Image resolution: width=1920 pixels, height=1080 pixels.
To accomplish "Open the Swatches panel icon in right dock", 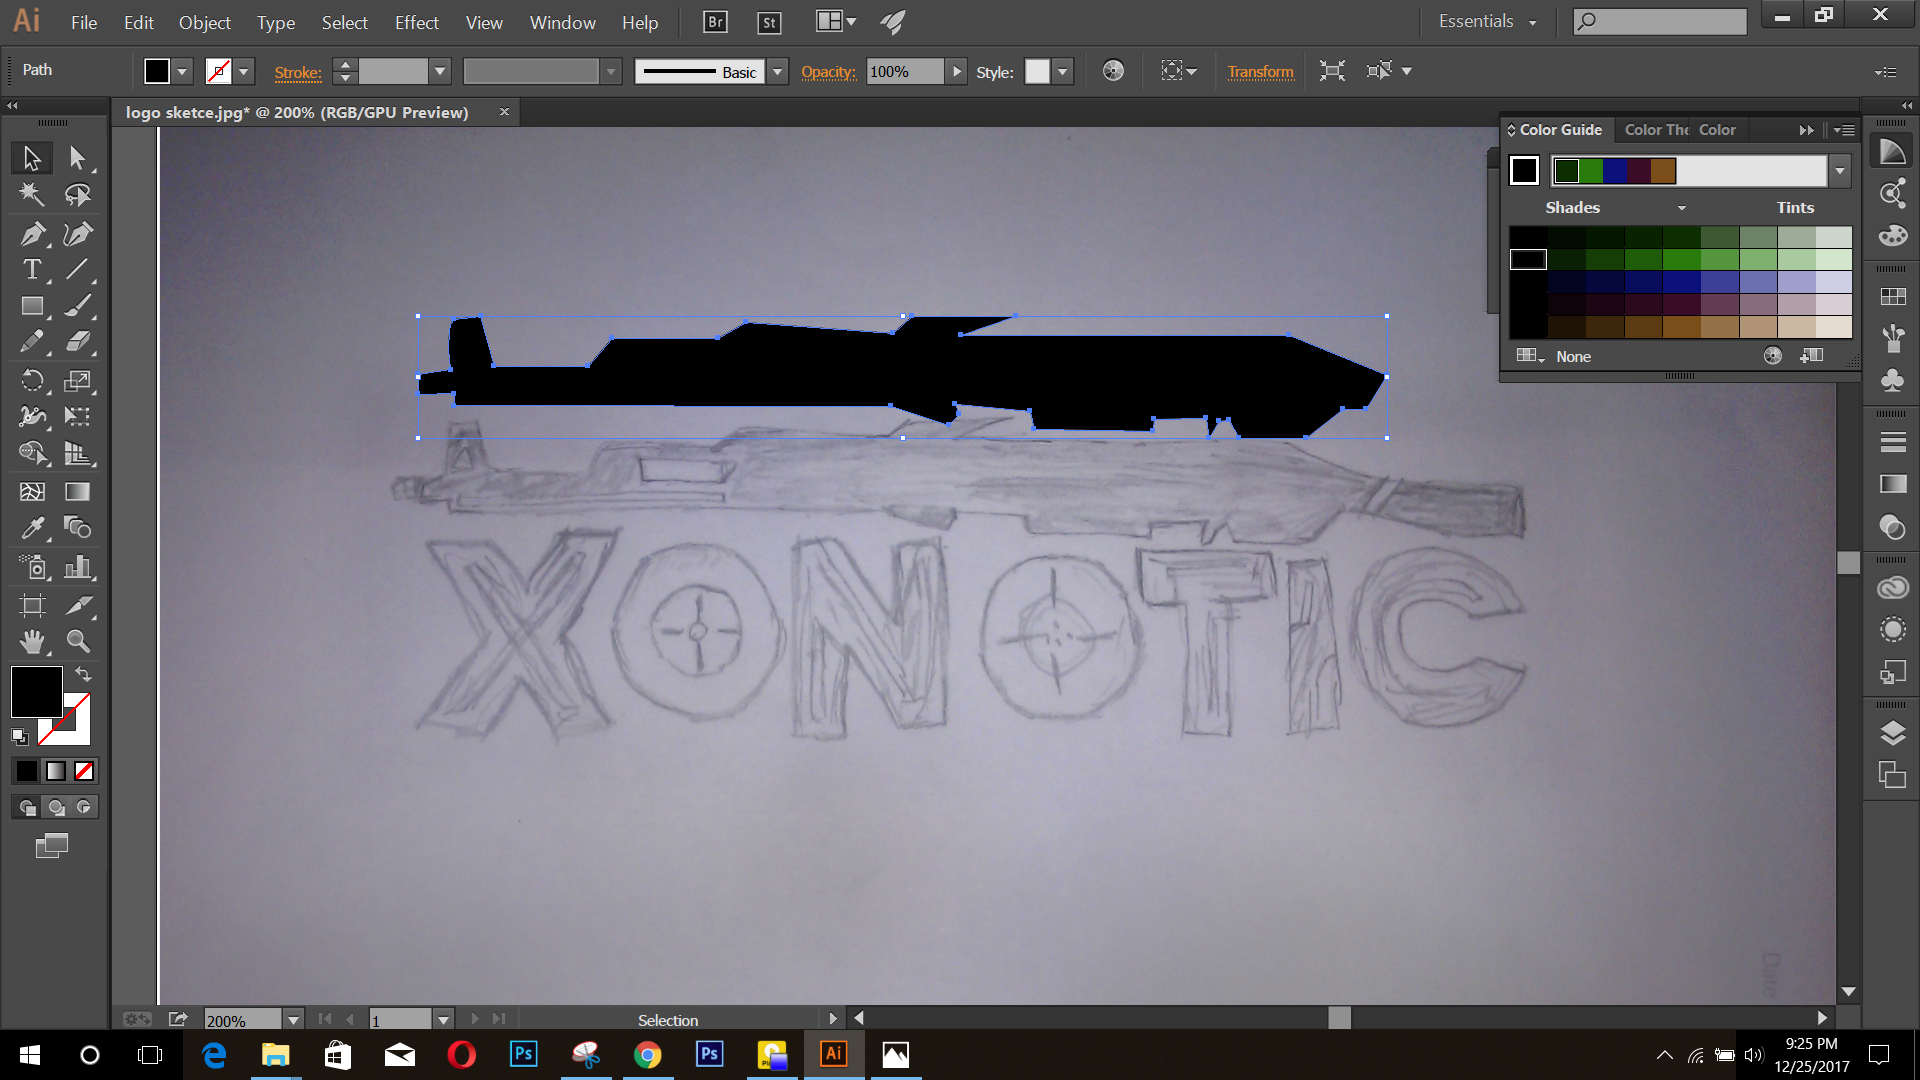I will click(x=1892, y=297).
